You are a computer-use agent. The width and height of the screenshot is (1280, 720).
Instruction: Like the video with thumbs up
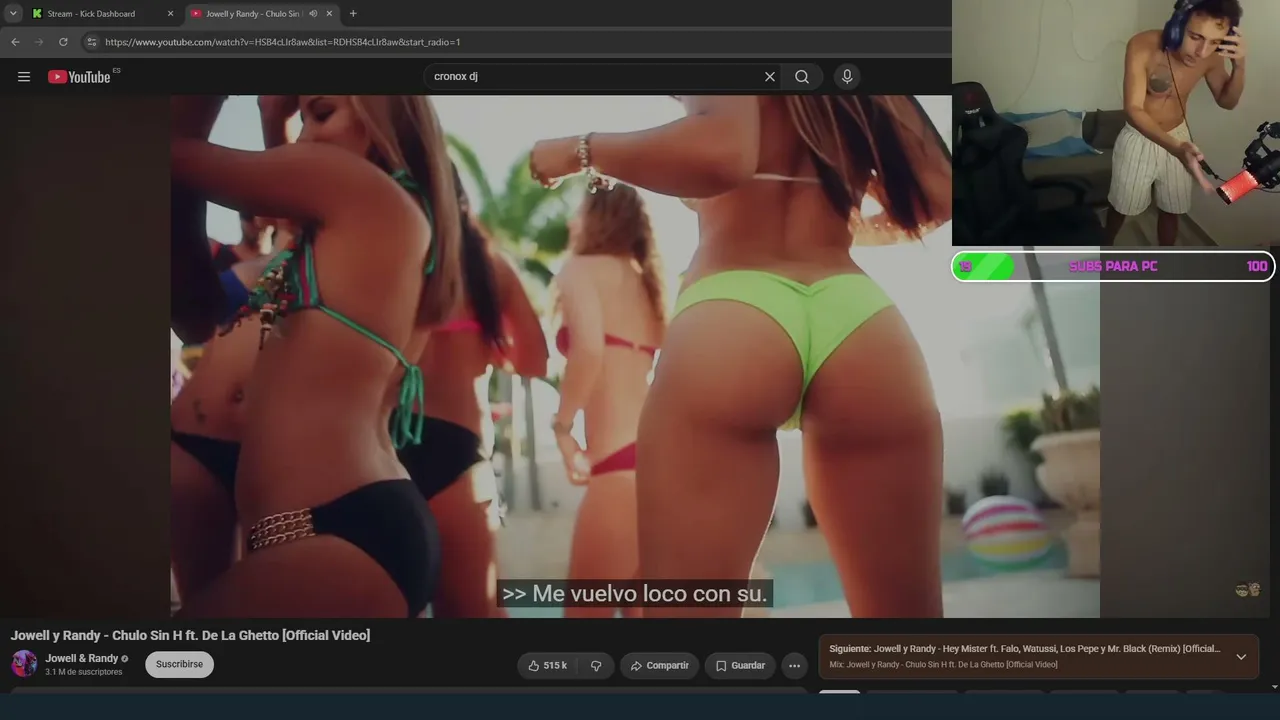tap(548, 665)
